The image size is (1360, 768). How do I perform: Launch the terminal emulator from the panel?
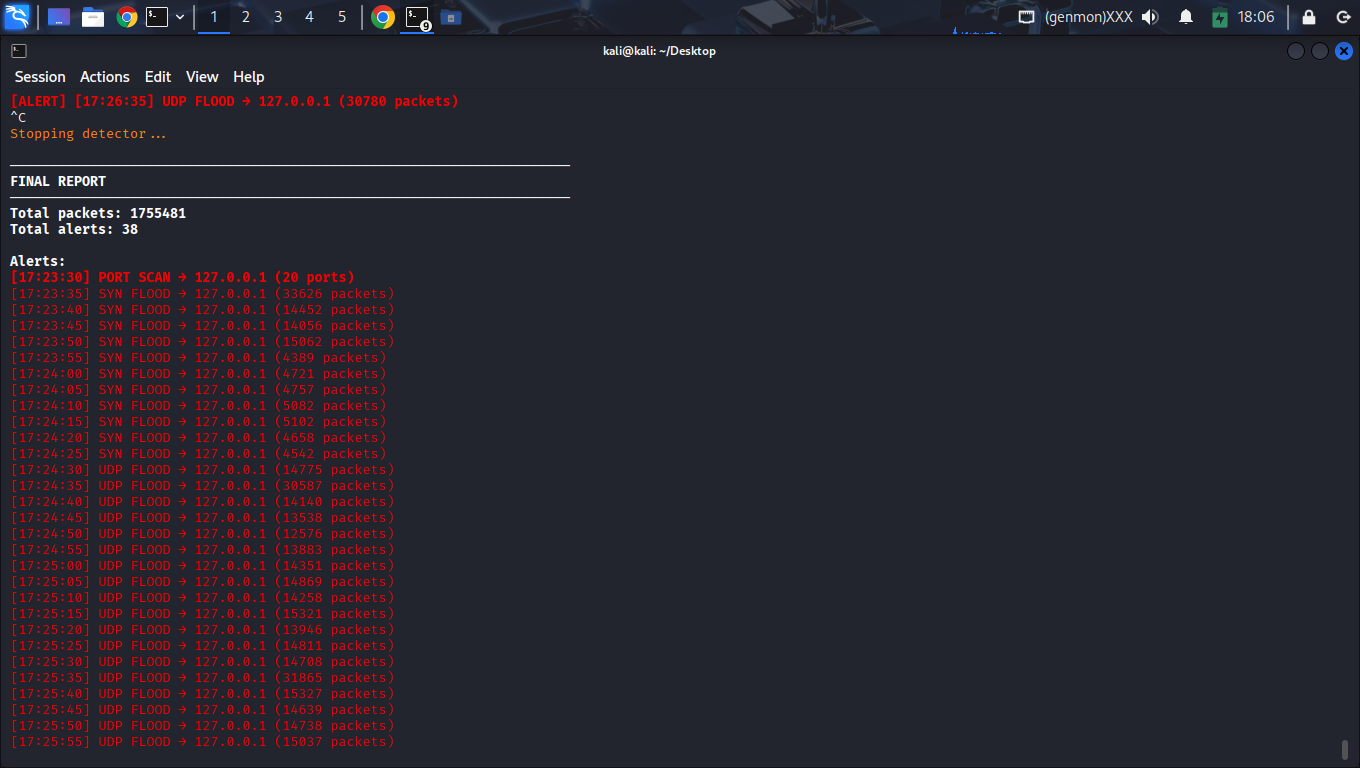click(157, 17)
